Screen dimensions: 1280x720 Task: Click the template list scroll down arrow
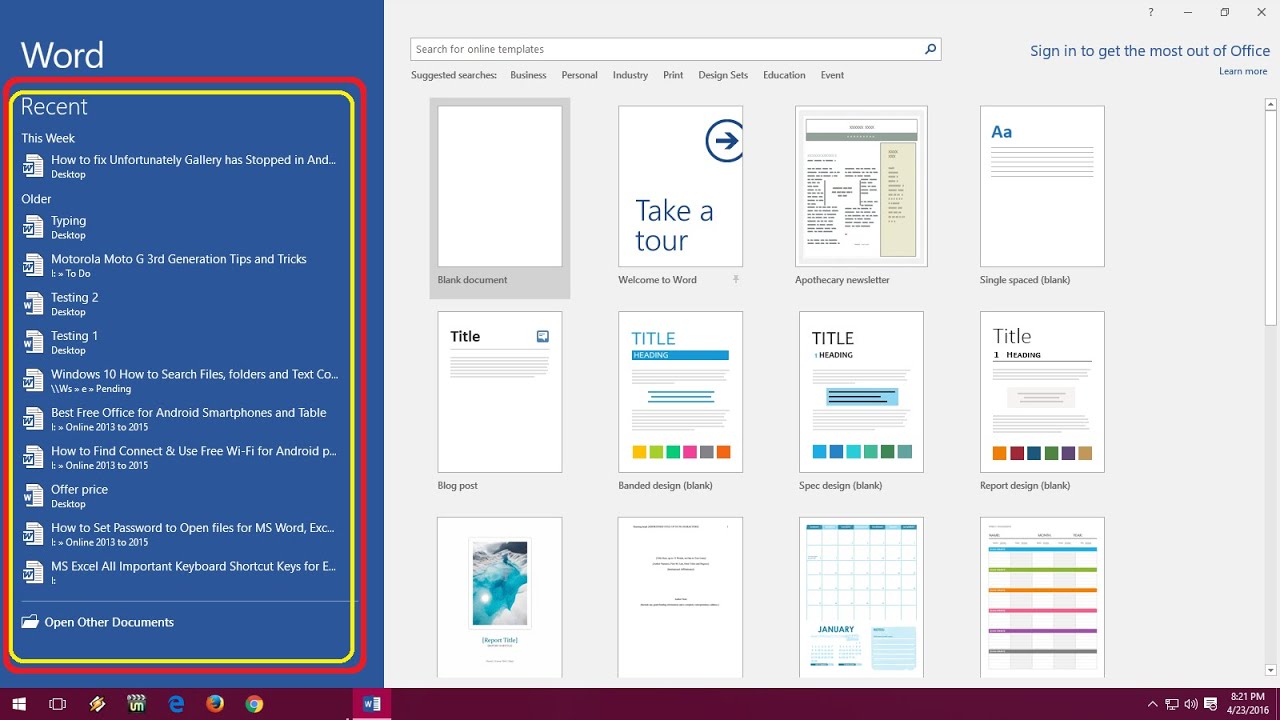(x=1271, y=670)
